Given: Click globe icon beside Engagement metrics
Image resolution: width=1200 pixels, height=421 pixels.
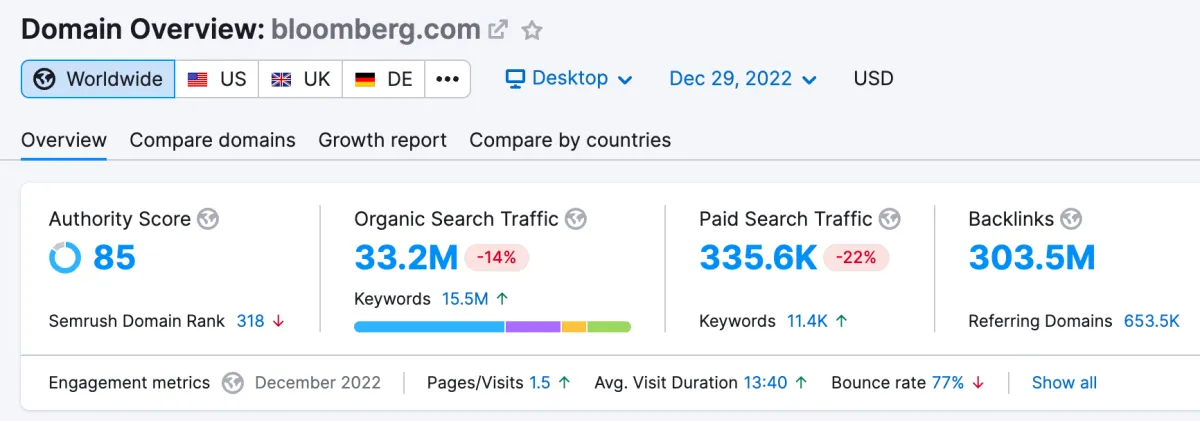Looking at the screenshot, I should click(233, 383).
